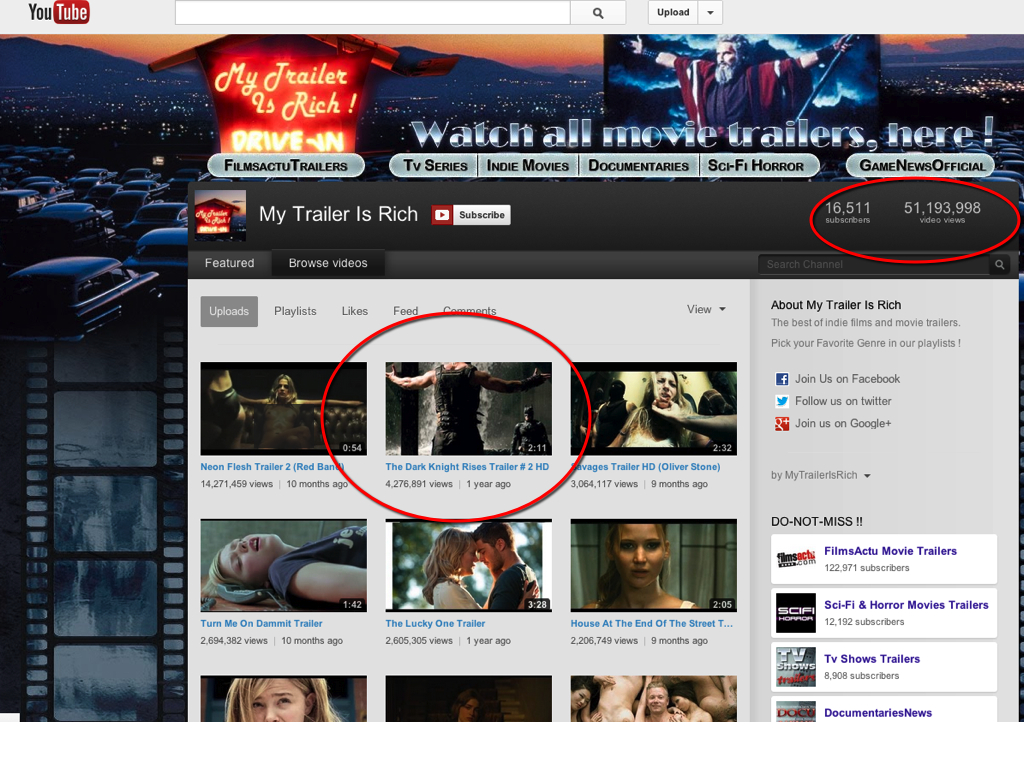Open the Twitter bird icon
Image resolution: width=1024 pixels, height=768 pixels.
tap(781, 401)
